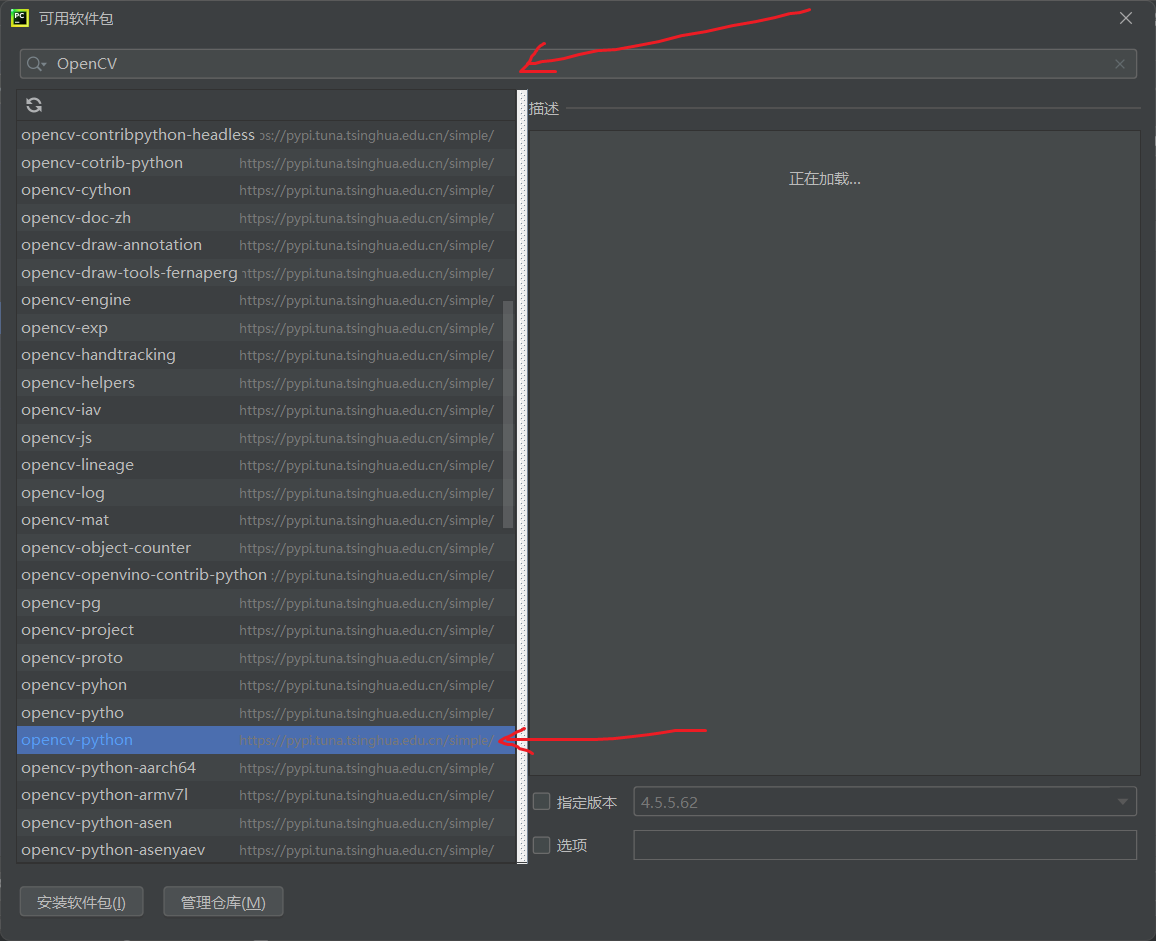Close the available packages dialog
The width and height of the screenshot is (1156, 941).
pos(1126,18)
